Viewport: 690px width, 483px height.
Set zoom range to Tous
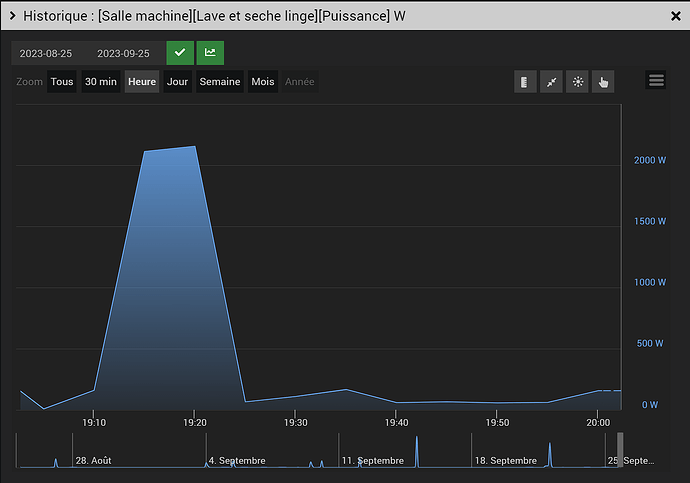62,82
